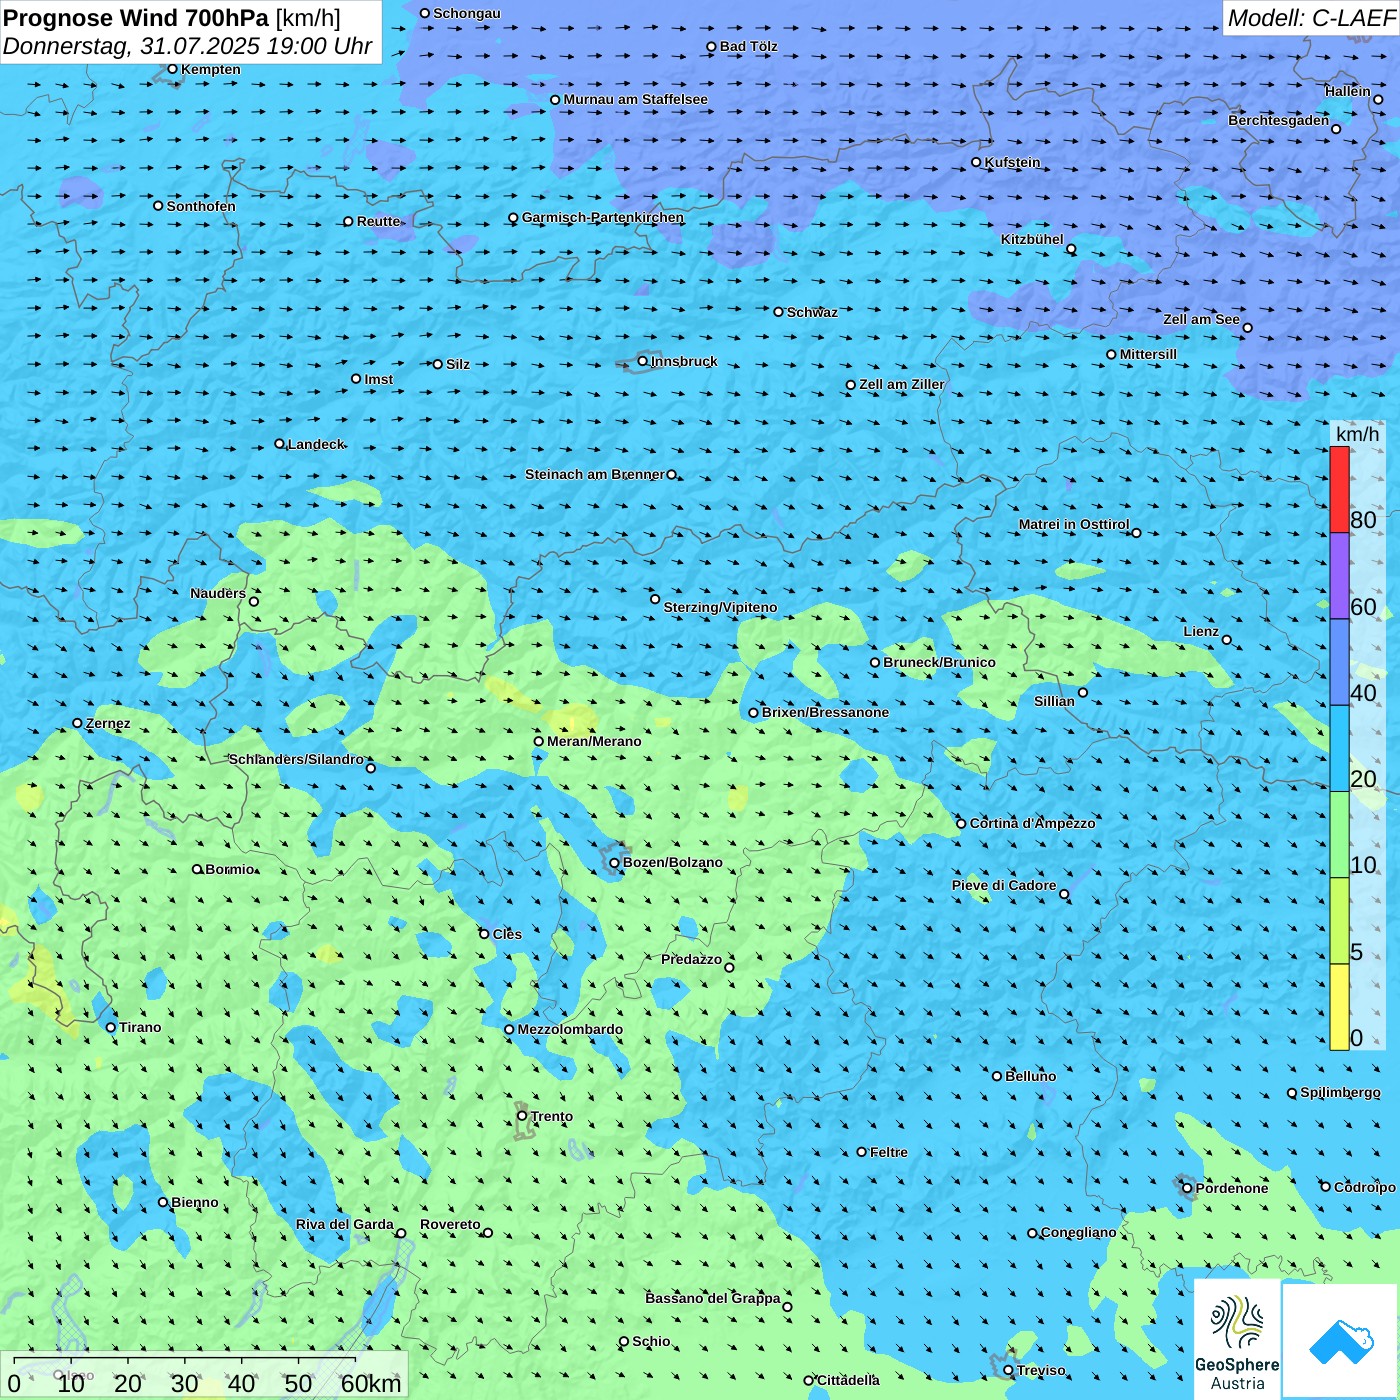This screenshot has width=1400, height=1400.
Task: Select the 'Predazzo' place label
Action: (691, 959)
